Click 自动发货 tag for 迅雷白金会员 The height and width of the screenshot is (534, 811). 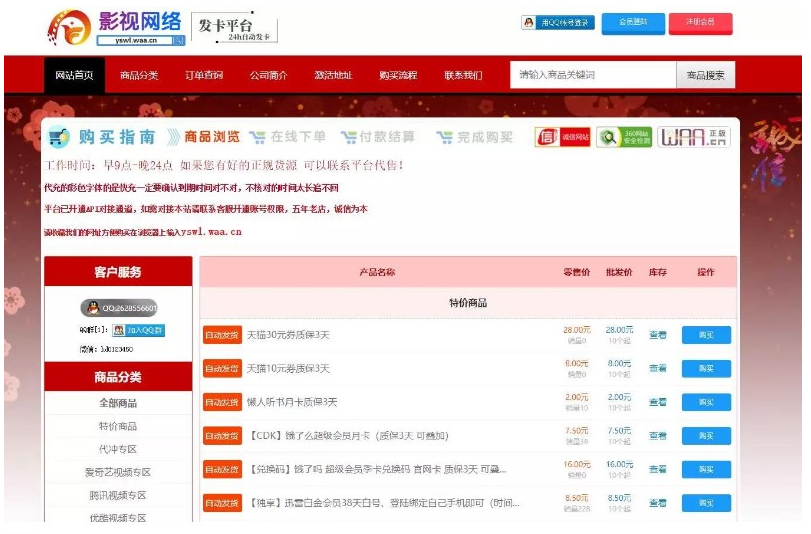(222, 503)
